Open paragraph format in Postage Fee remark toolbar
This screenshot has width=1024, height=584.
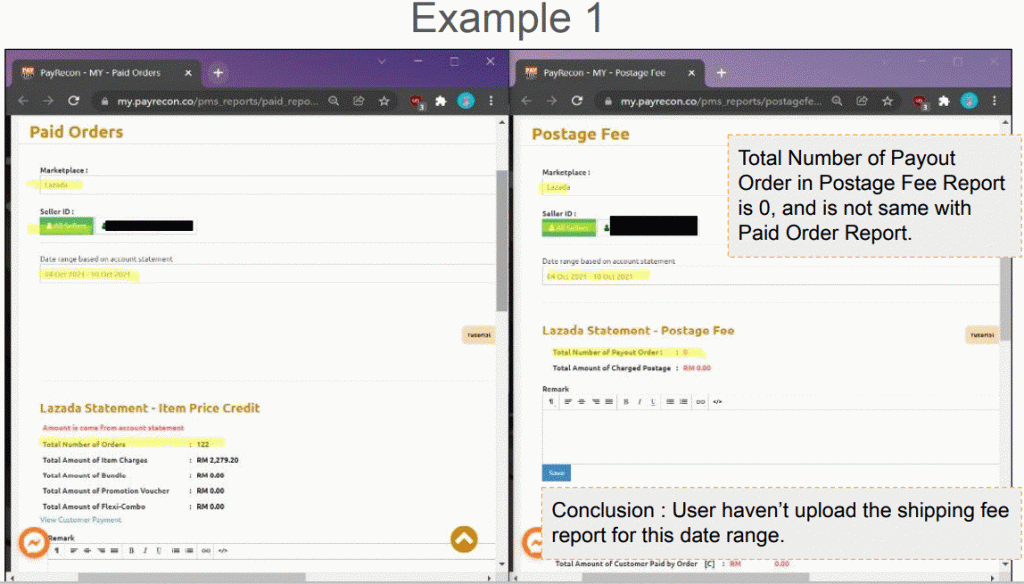[x=551, y=402]
